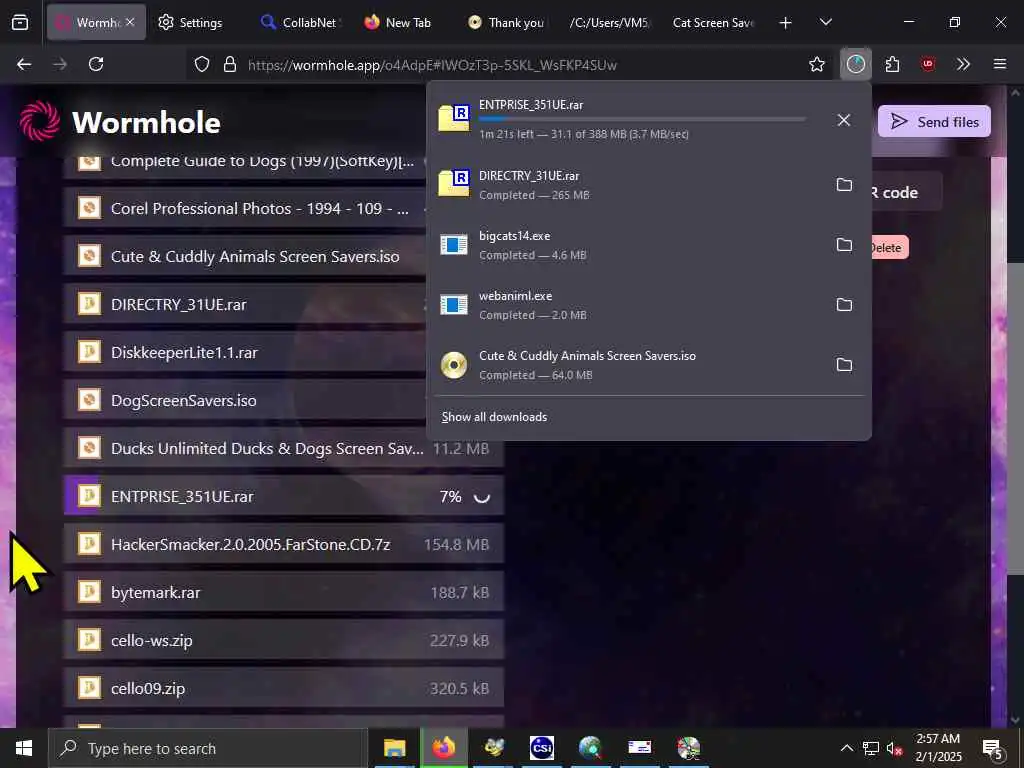Click the URL address bar
The height and width of the screenshot is (768, 1024).
(x=496, y=64)
